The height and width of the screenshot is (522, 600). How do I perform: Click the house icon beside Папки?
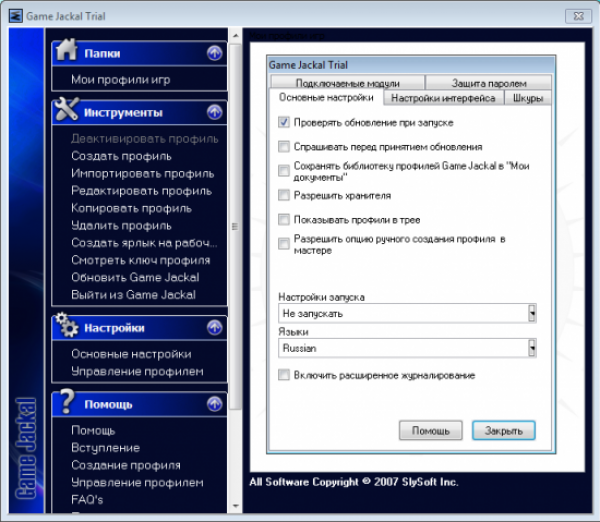tap(67, 50)
